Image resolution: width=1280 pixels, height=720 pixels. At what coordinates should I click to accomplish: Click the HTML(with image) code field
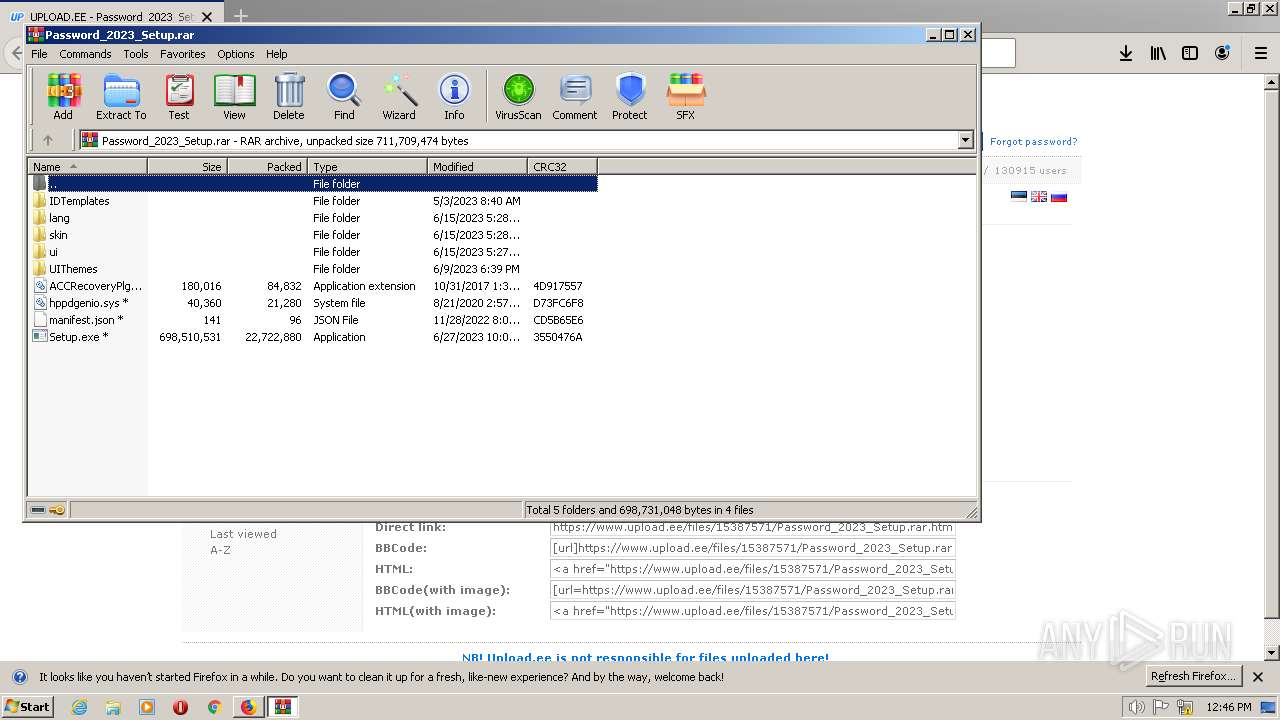pyautogui.click(x=752, y=611)
